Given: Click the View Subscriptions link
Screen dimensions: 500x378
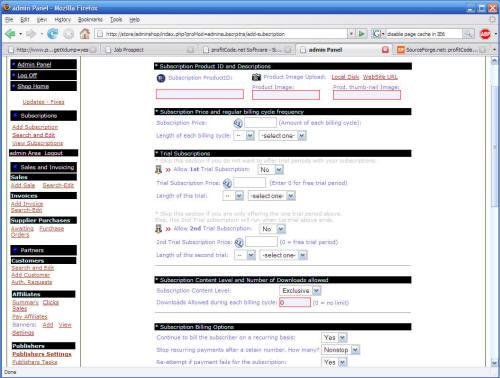Looking at the screenshot, I should tap(37, 143).
